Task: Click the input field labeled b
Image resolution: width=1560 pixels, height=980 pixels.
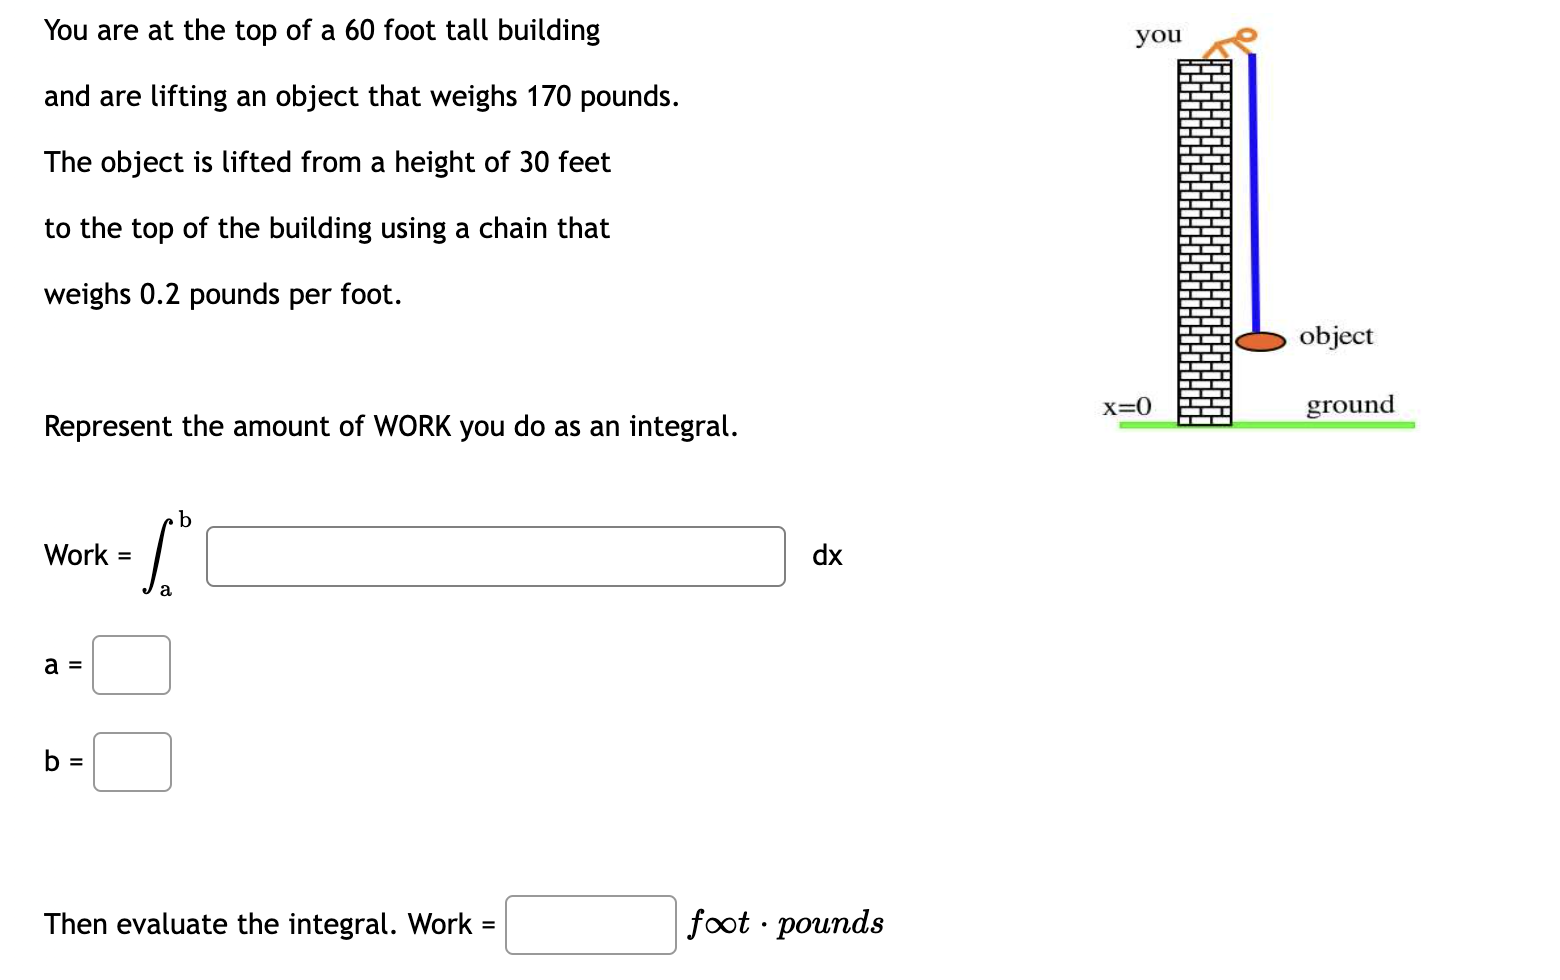Action: 132,762
